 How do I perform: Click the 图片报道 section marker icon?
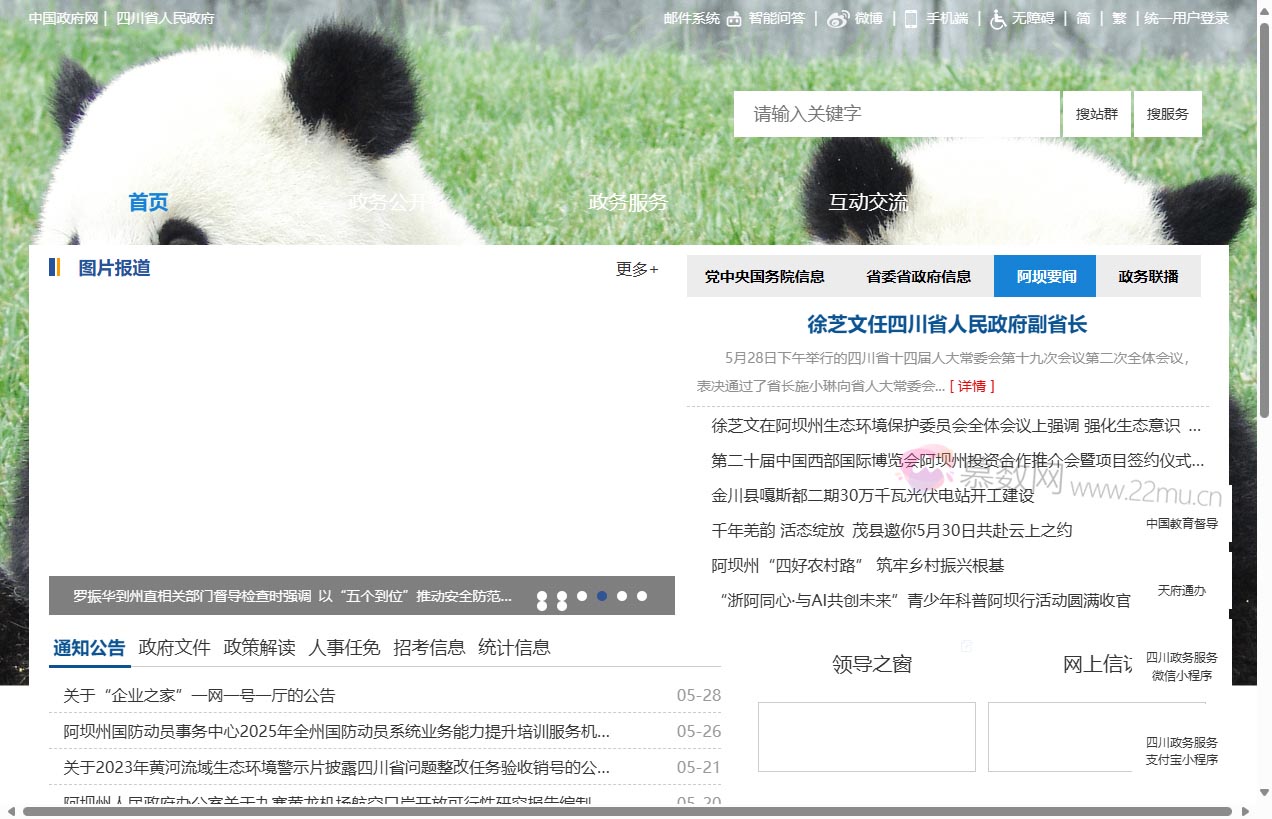coord(55,267)
